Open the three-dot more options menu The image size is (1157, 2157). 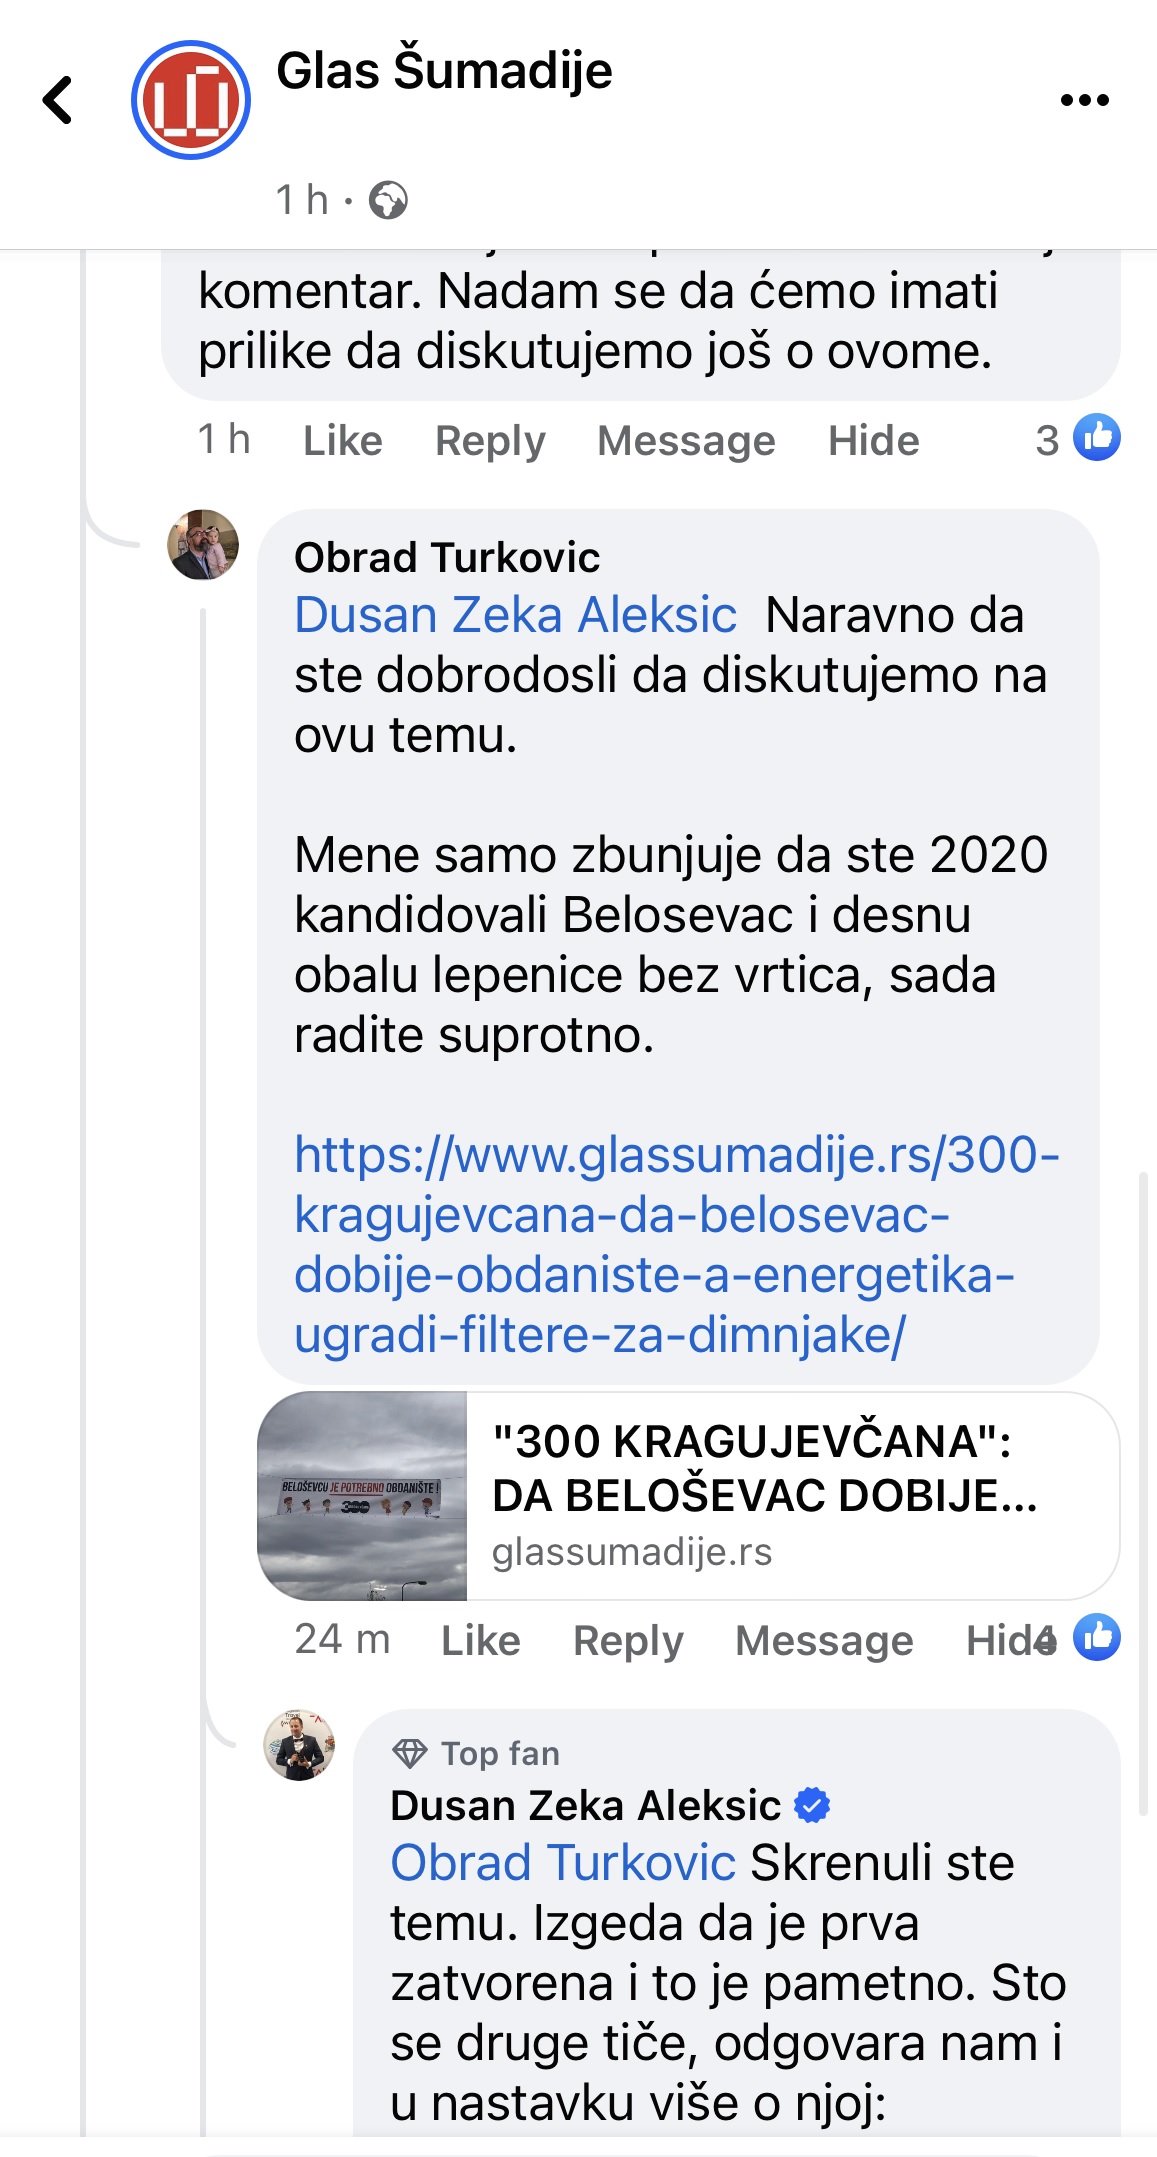click(x=1084, y=100)
